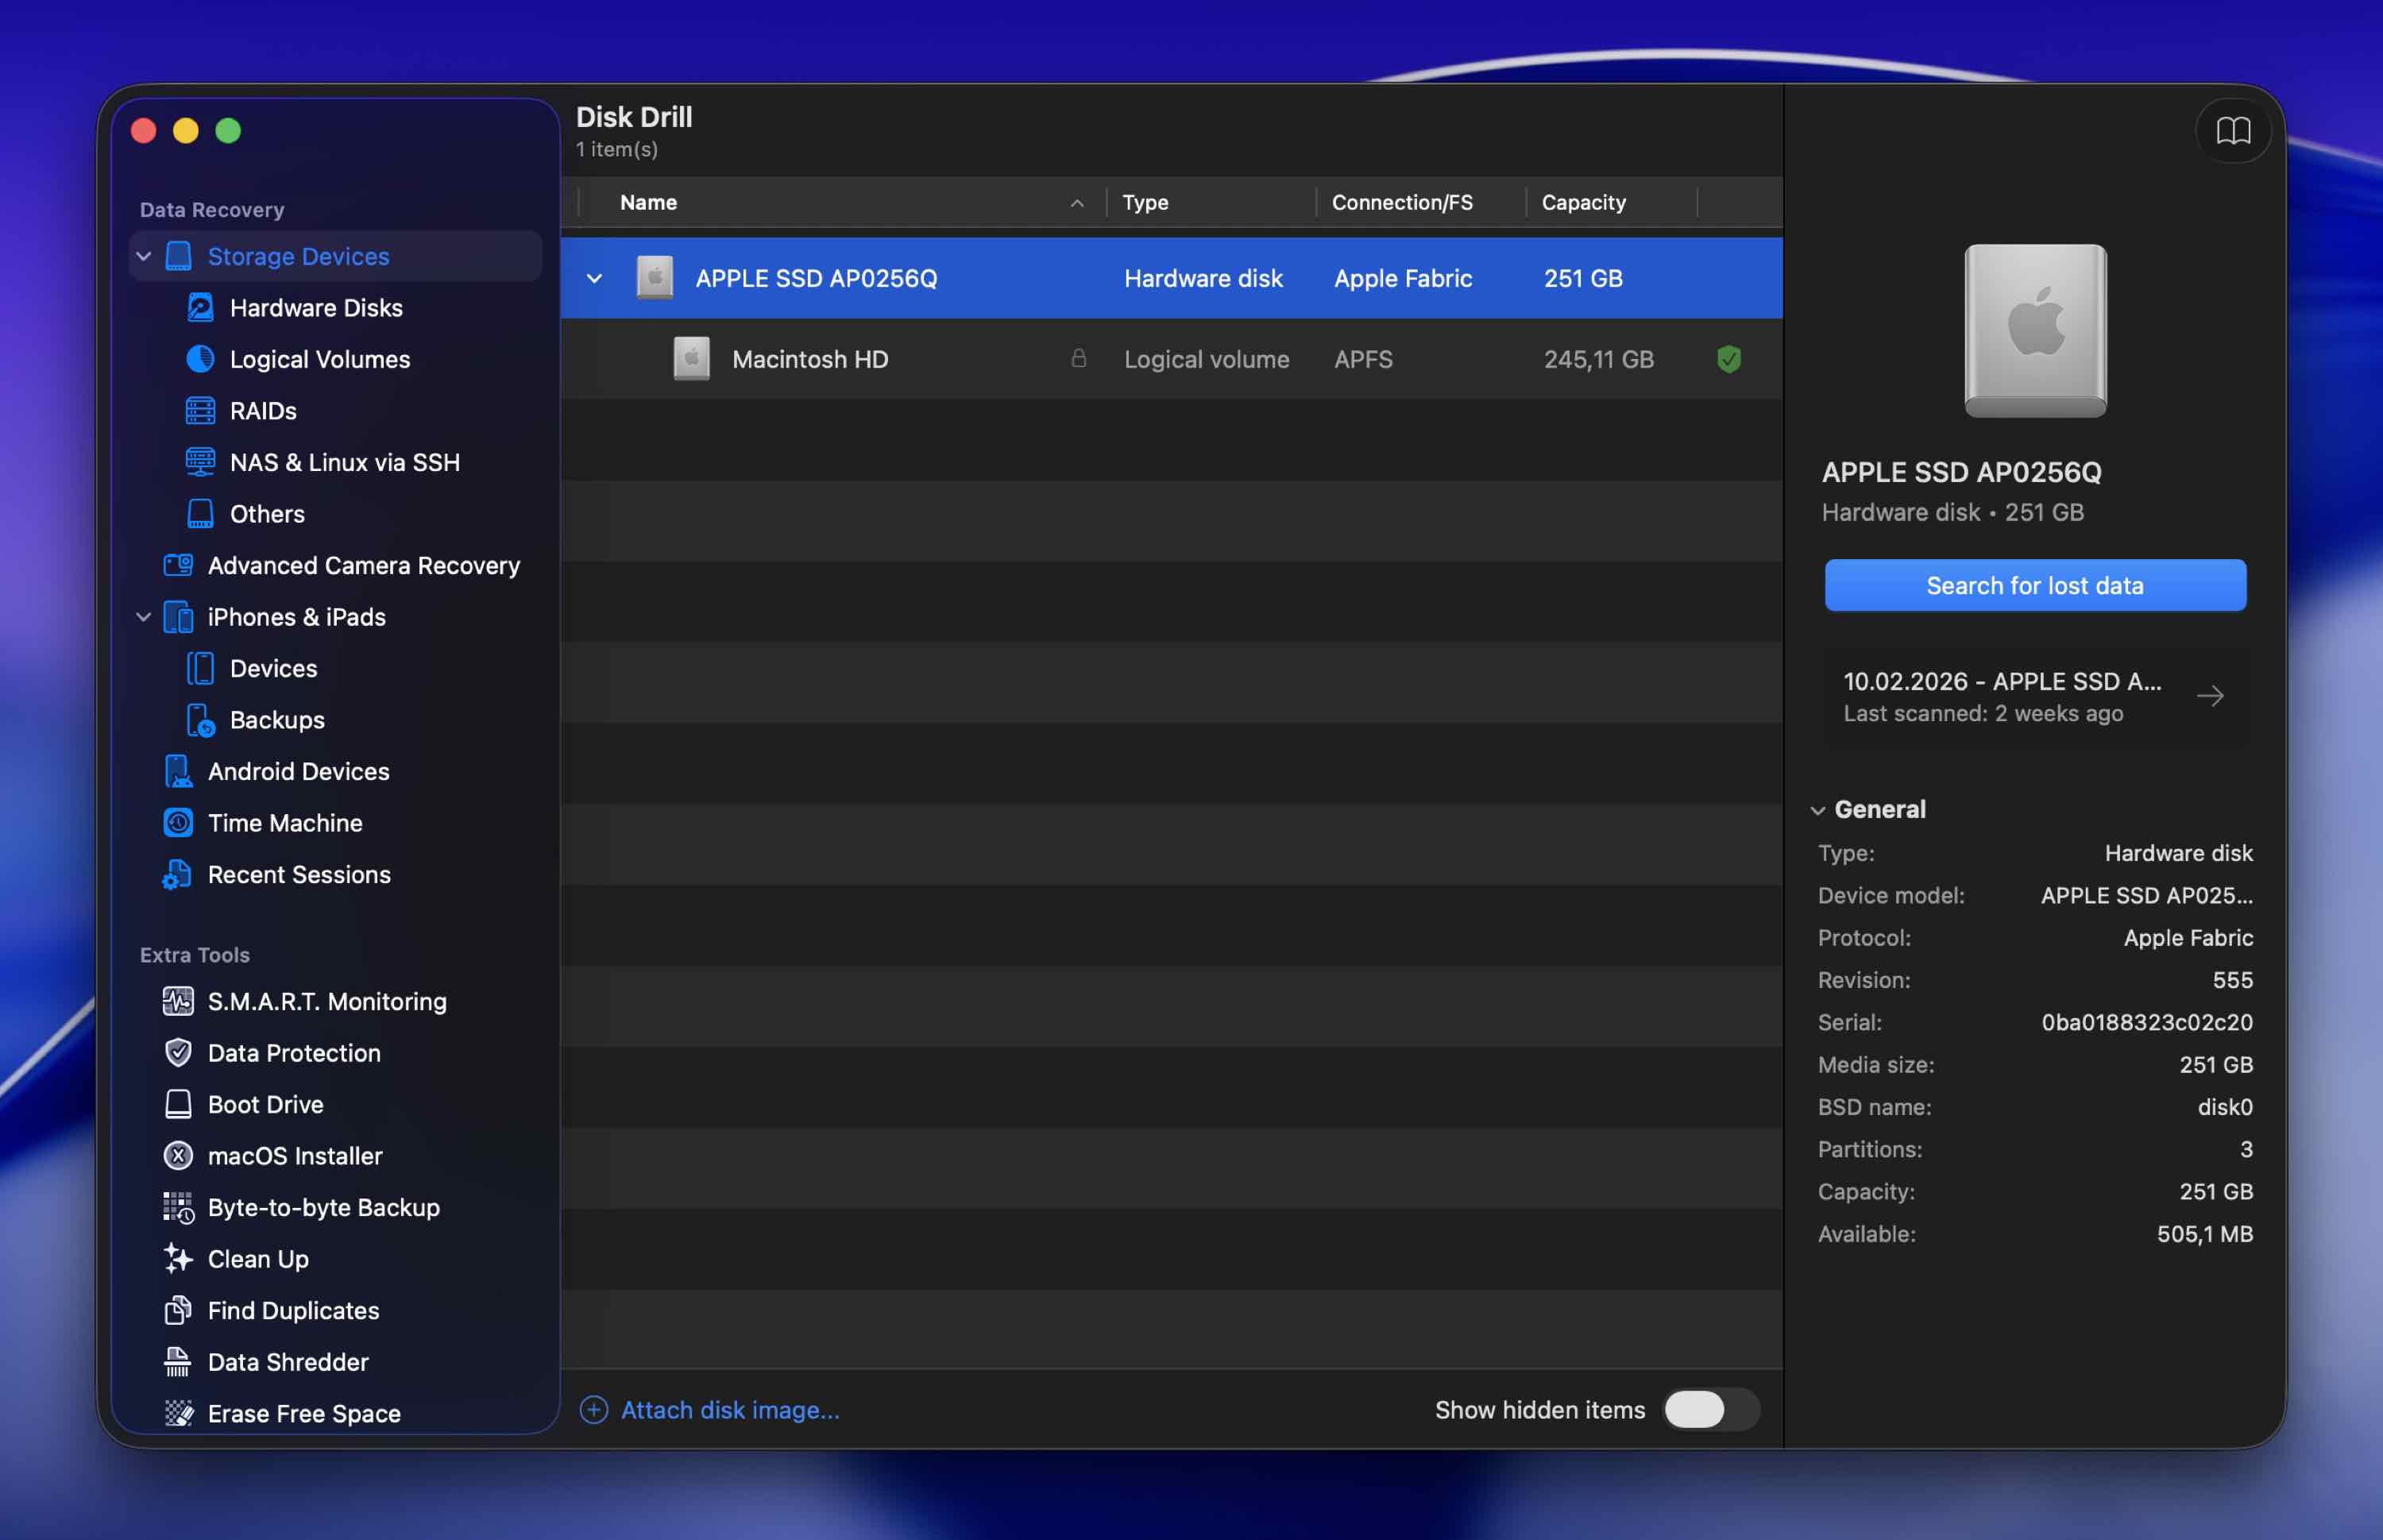The width and height of the screenshot is (2383, 1540).
Task: Sort the list by the Name column header
Action: click(x=649, y=203)
